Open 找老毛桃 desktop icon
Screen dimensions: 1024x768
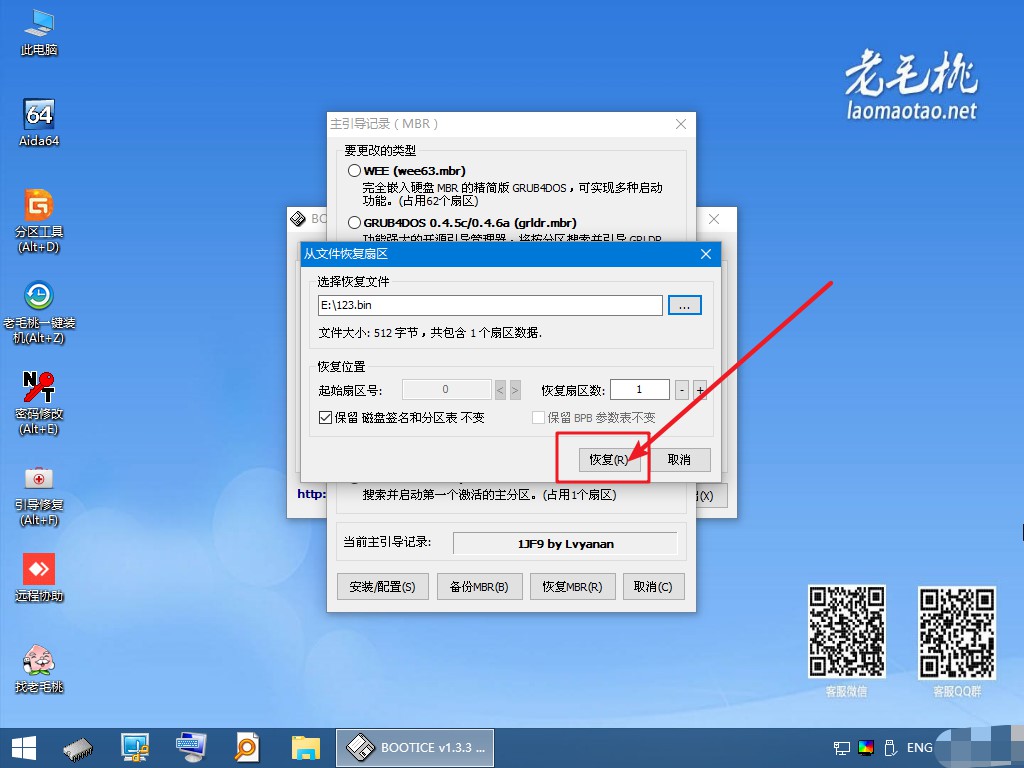pos(39,668)
